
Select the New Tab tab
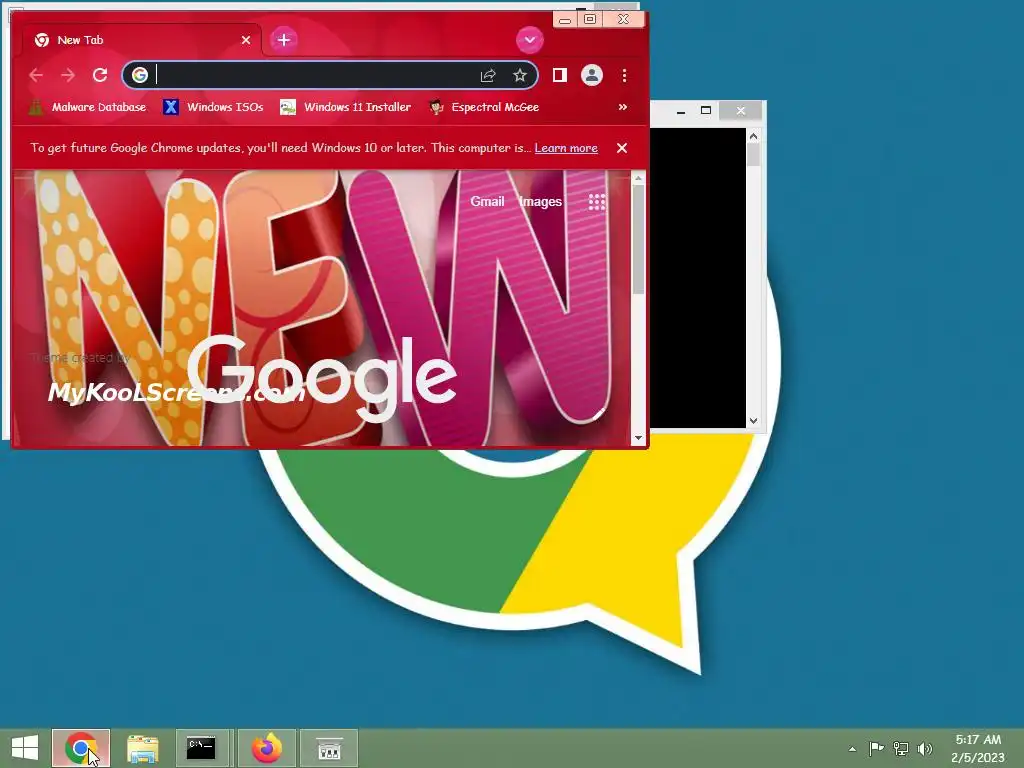[x=142, y=40]
